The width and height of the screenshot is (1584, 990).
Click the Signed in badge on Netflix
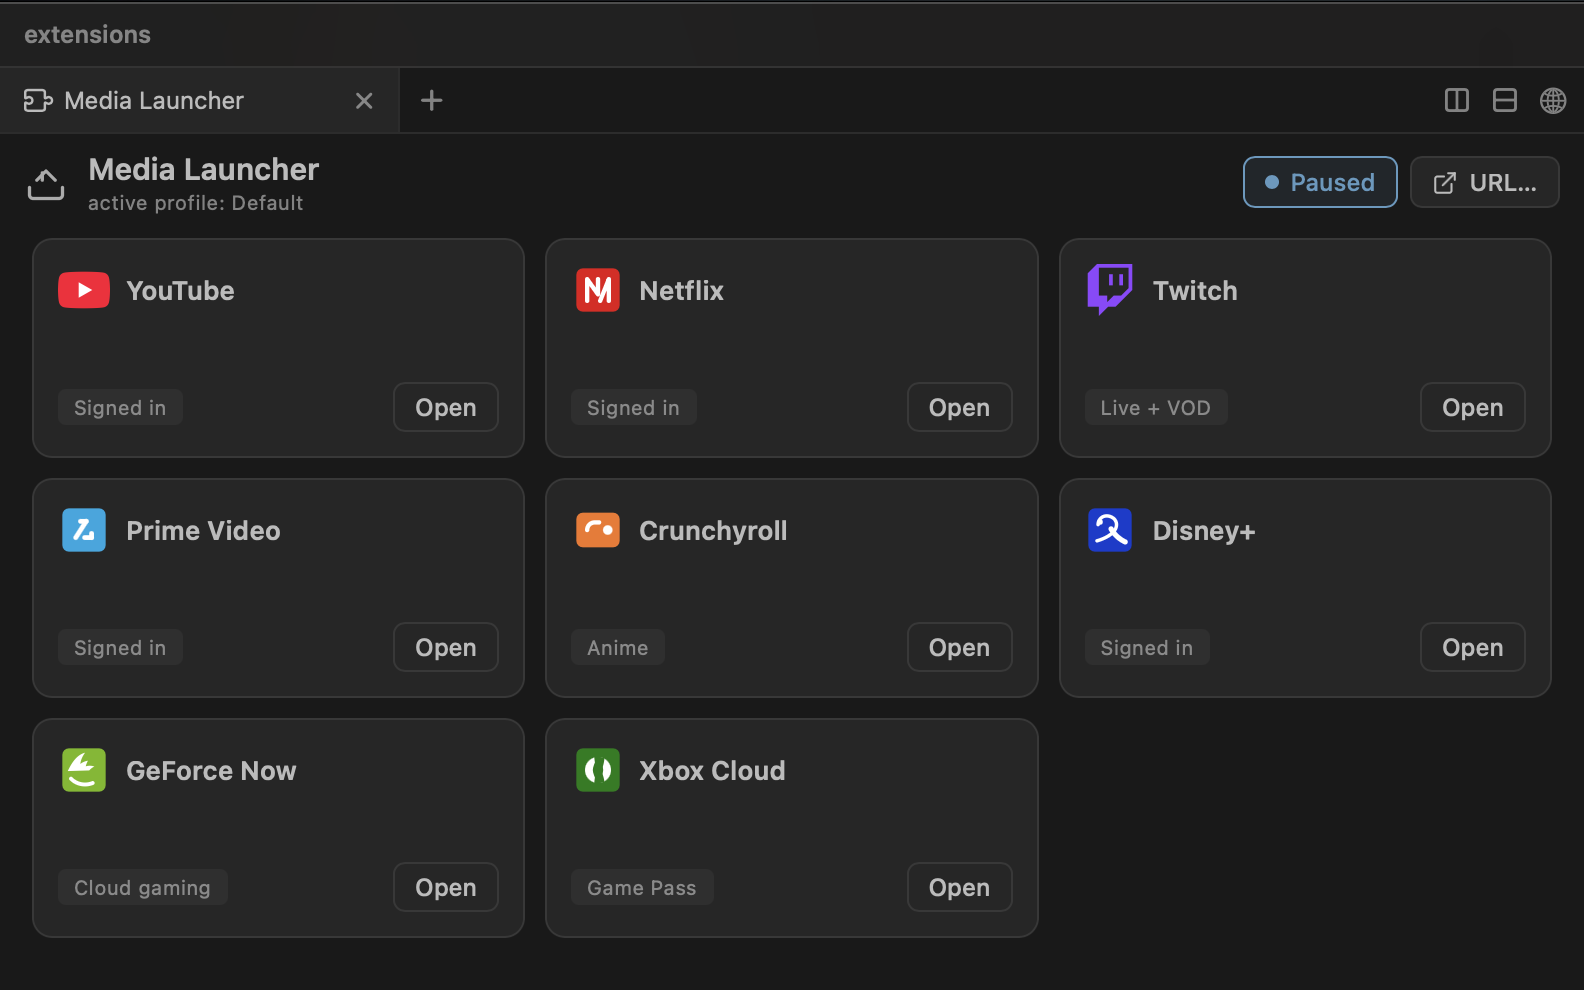(x=633, y=407)
